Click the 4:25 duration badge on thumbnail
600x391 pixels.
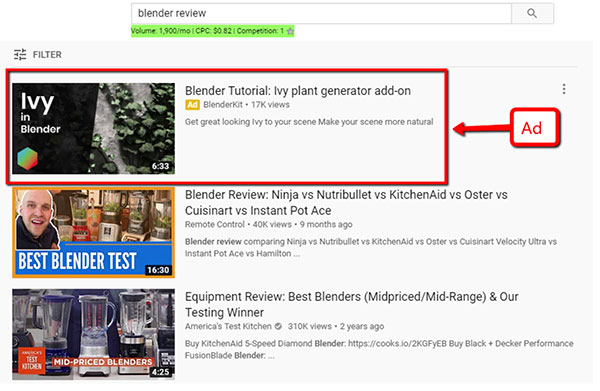[x=160, y=372]
